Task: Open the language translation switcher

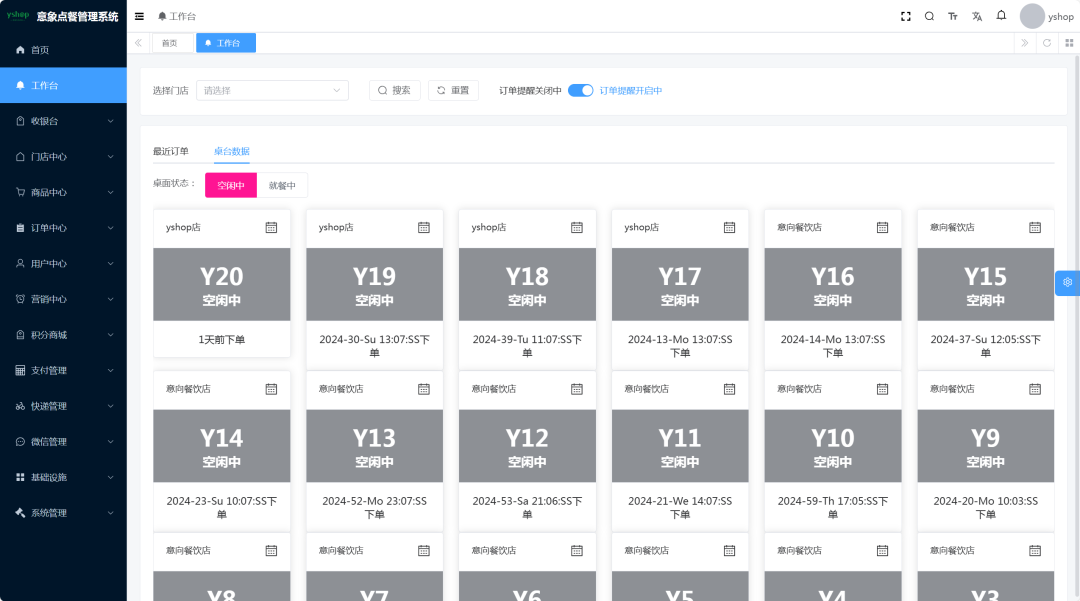Action: point(977,17)
